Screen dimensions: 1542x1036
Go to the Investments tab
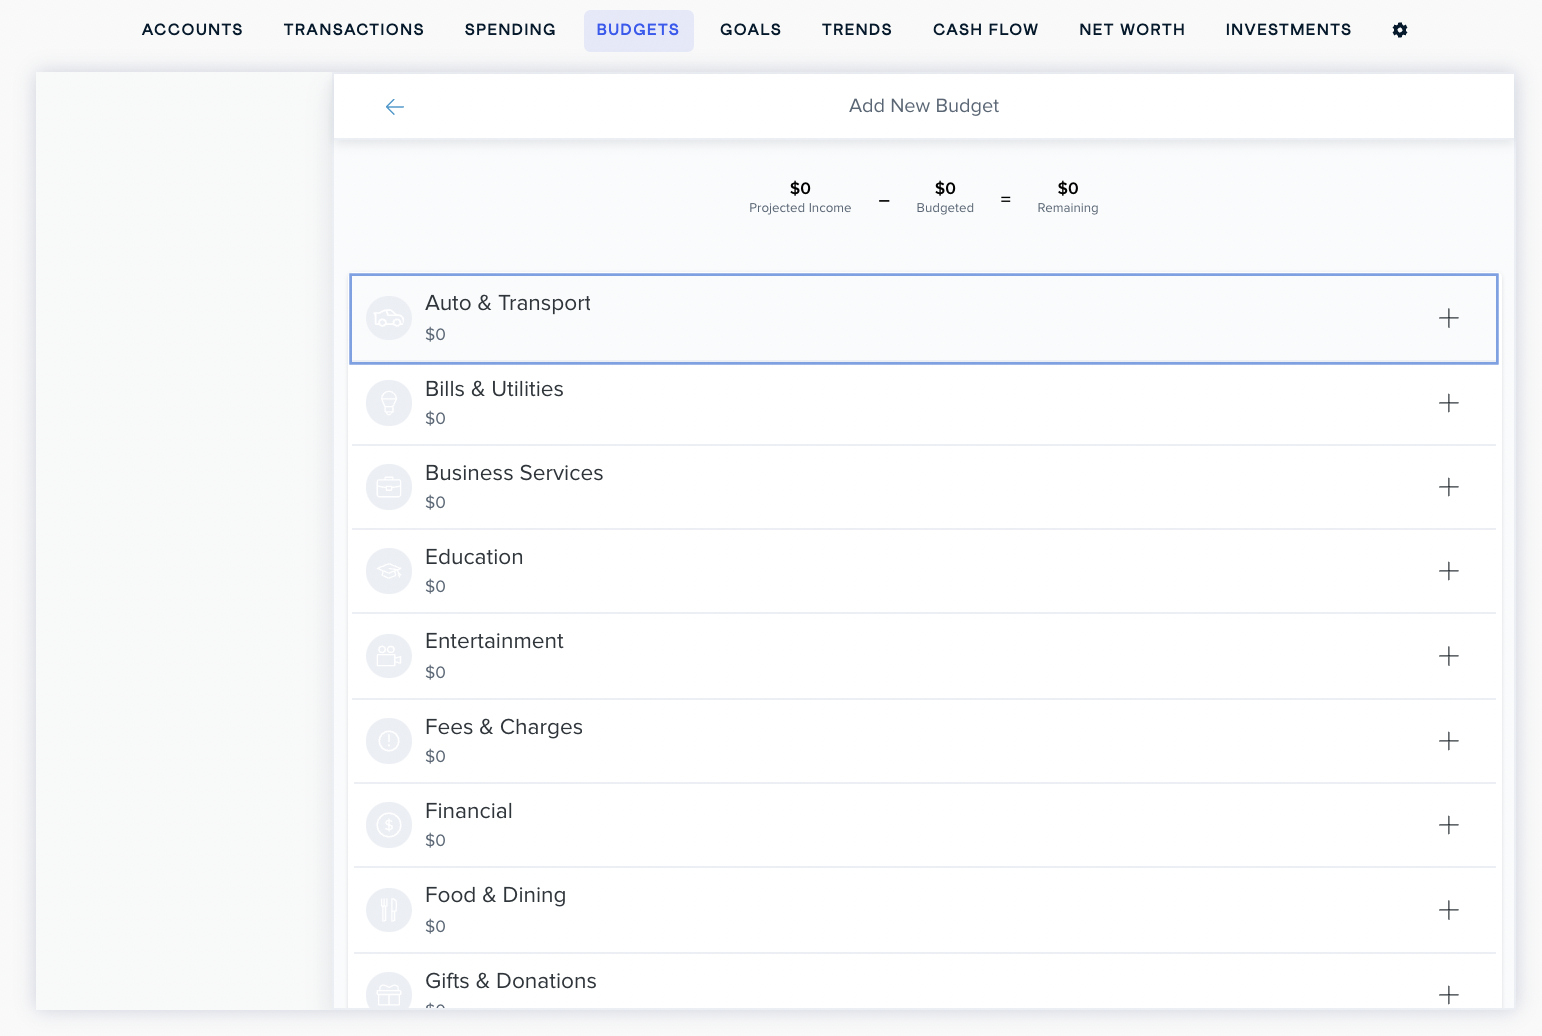tap(1287, 30)
